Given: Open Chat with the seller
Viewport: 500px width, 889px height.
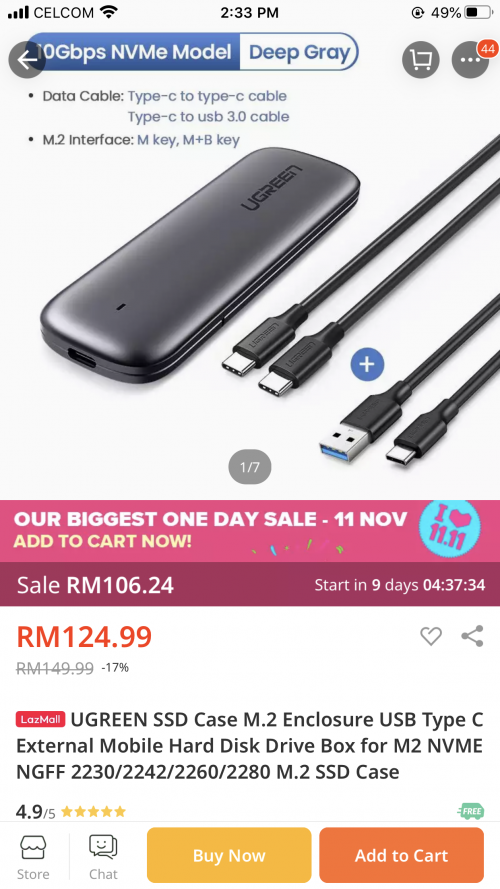Looking at the screenshot, I should (x=103, y=856).
